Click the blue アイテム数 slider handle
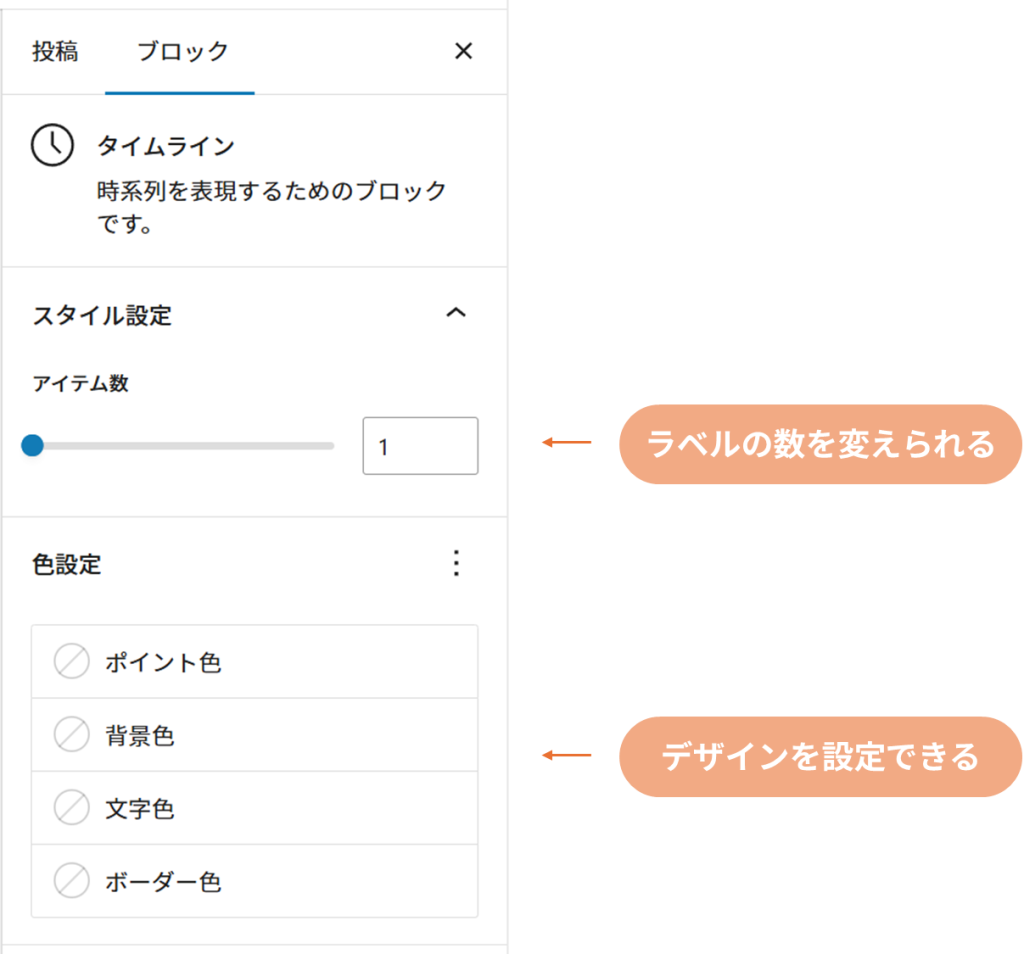The width and height of the screenshot is (1024, 954). tap(32, 445)
